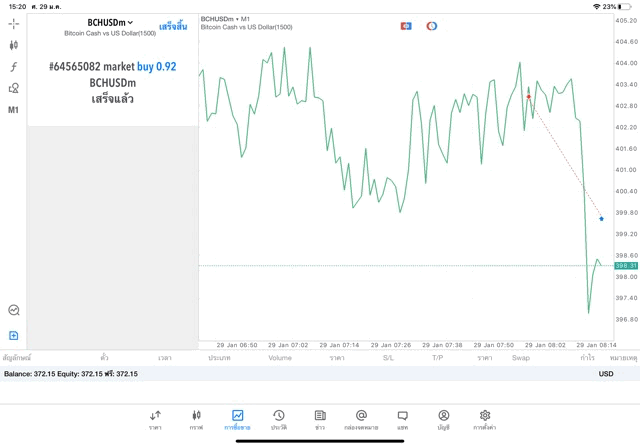
Task: Tap the 15:20 status bar clock
Action: (x=17, y=7)
